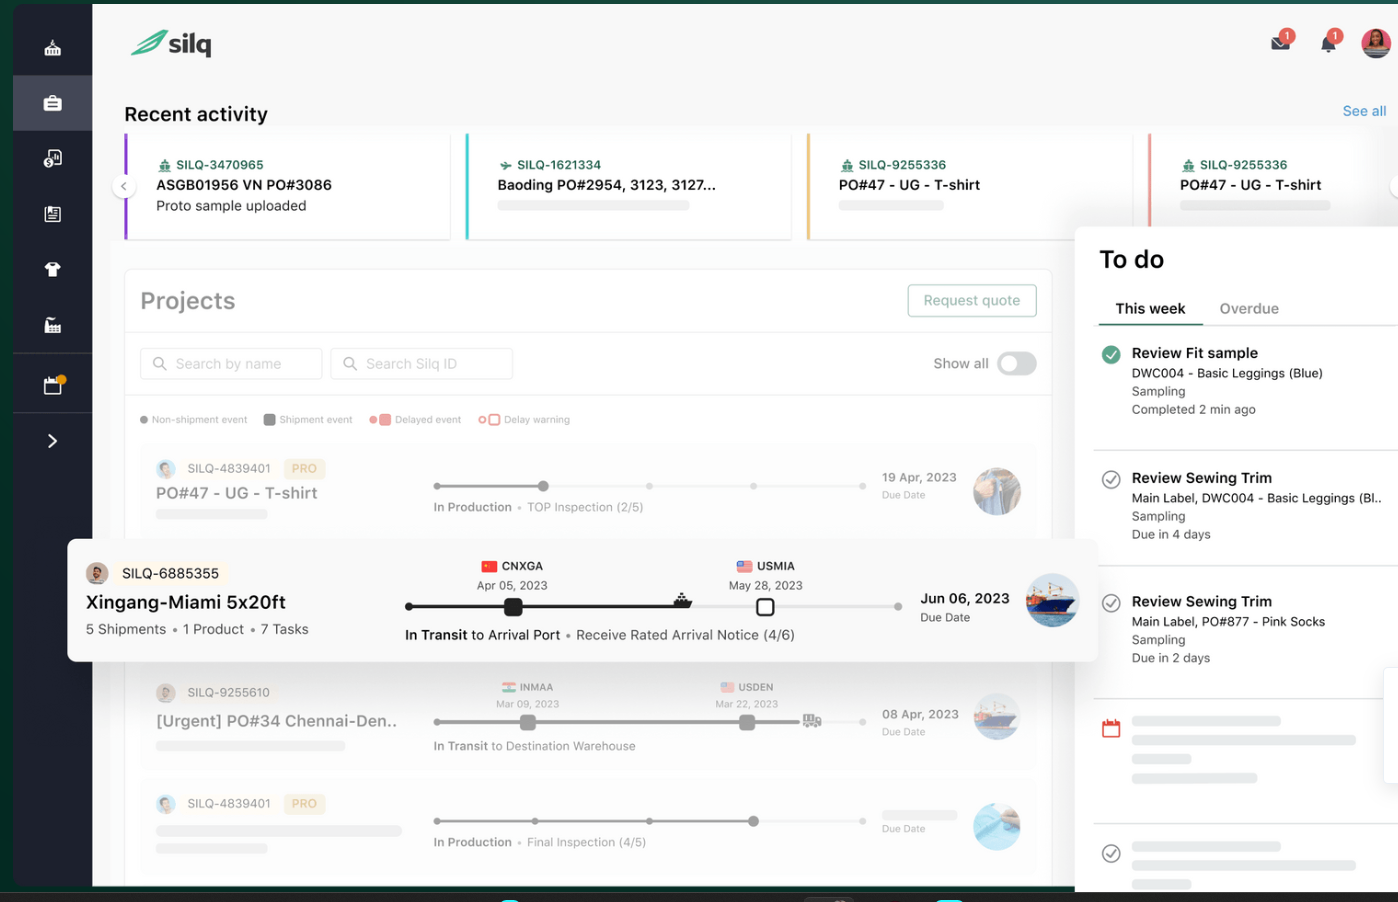Image resolution: width=1398 pixels, height=902 pixels.
Task: Open Chennai-Den project ship thumbnail
Action: click(997, 717)
